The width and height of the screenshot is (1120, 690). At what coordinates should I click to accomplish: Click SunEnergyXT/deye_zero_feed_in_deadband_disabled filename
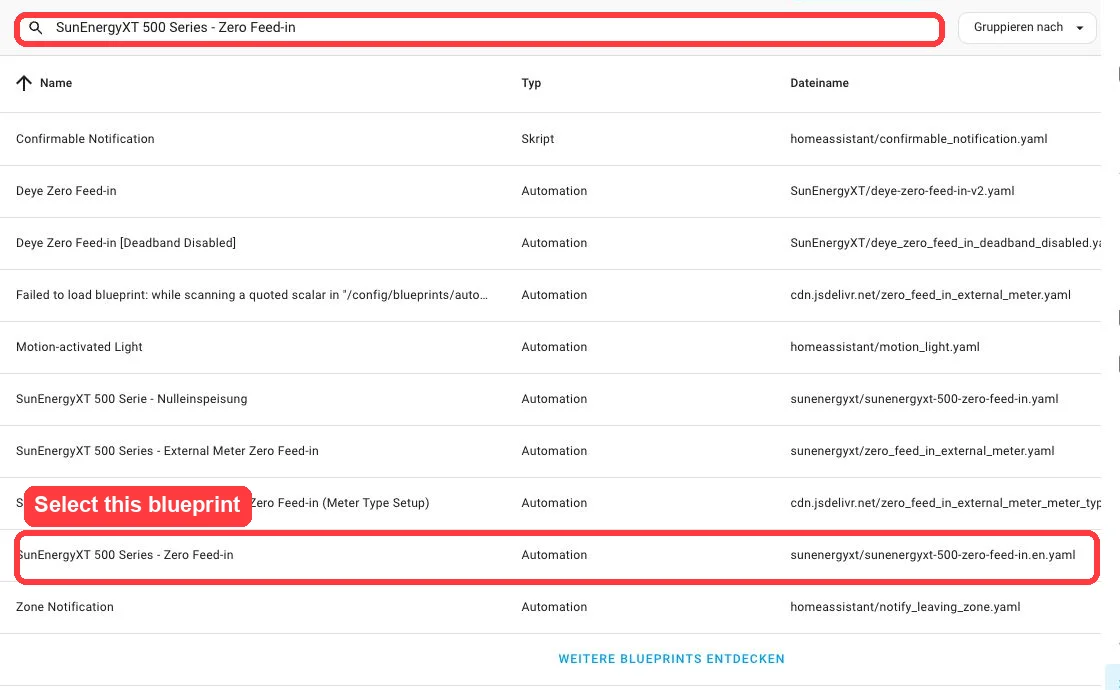point(945,243)
